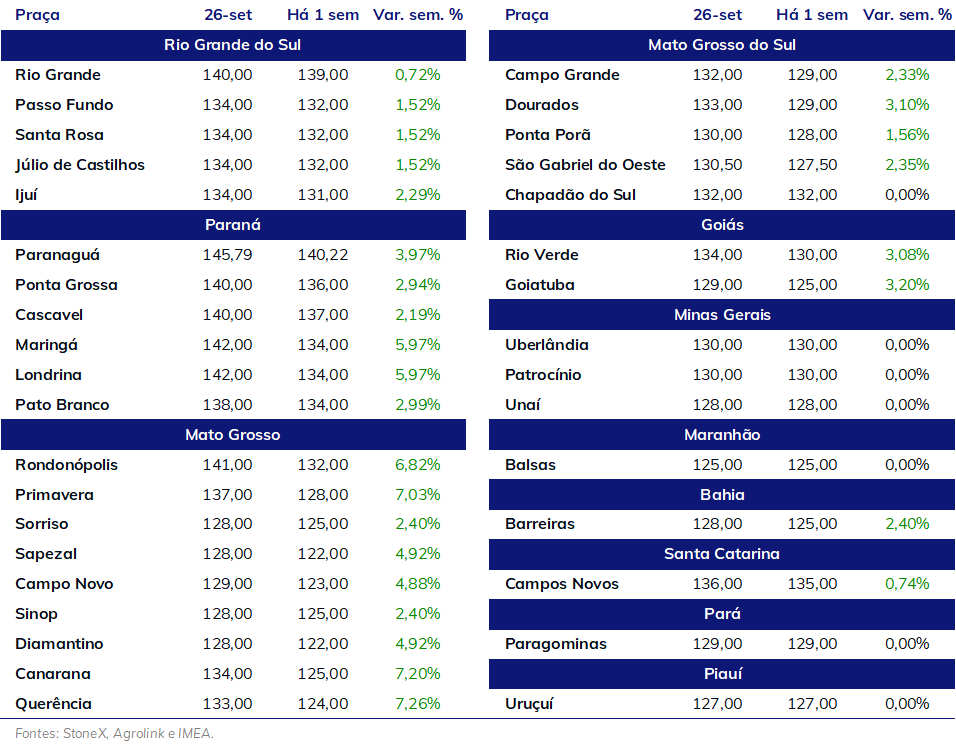
Task: Select the 2,29% variation for Ijuí
Action: coord(418,195)
